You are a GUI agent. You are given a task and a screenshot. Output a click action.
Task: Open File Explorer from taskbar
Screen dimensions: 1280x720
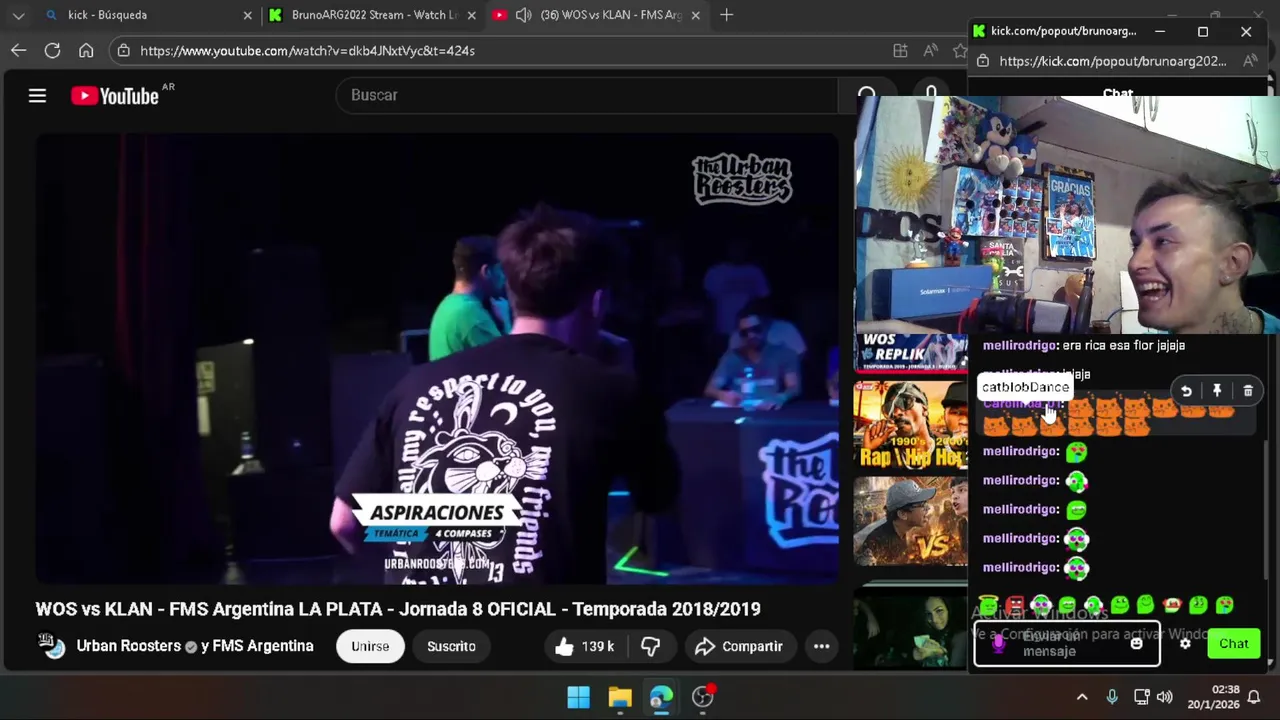(620, 697)
